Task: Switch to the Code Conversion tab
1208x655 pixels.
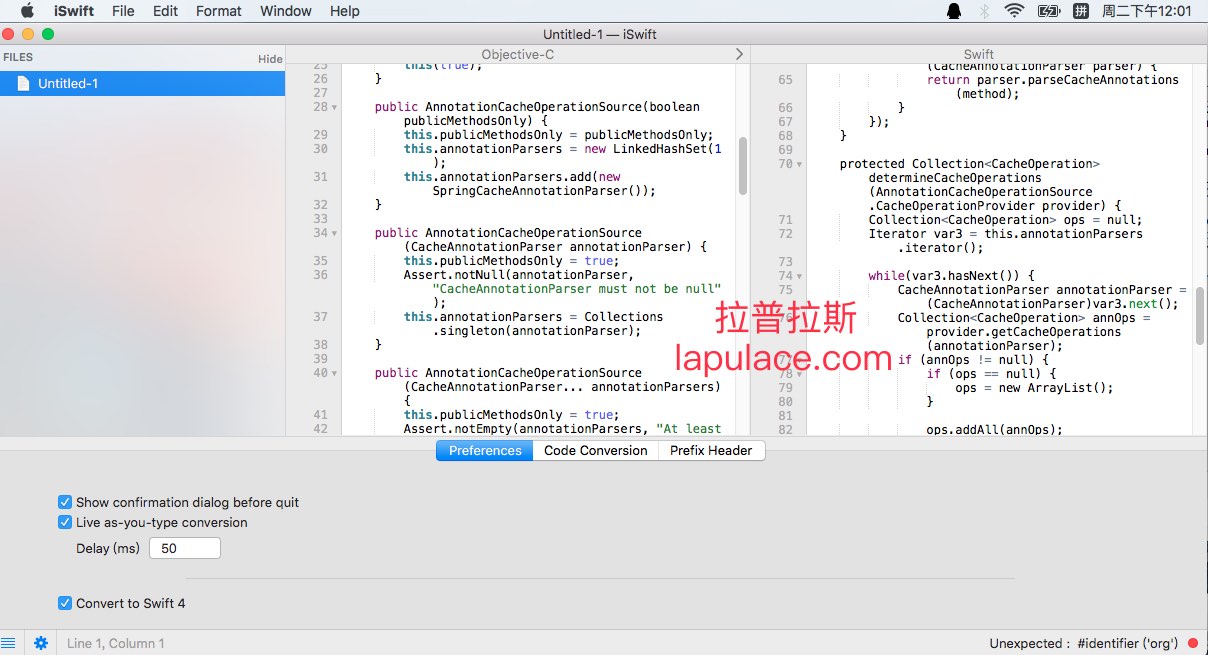Action: (x=595, y=451)
